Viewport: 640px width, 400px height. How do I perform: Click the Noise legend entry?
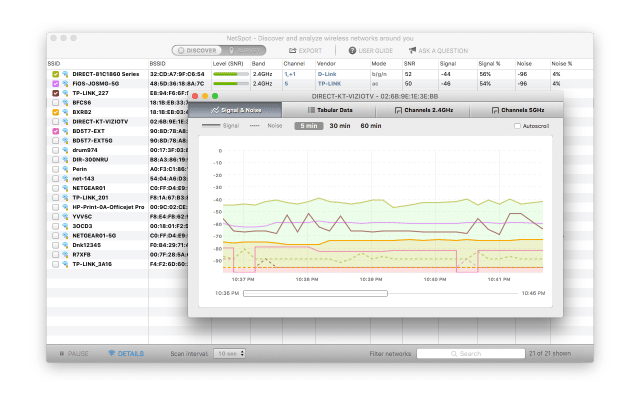coord(266,126)
